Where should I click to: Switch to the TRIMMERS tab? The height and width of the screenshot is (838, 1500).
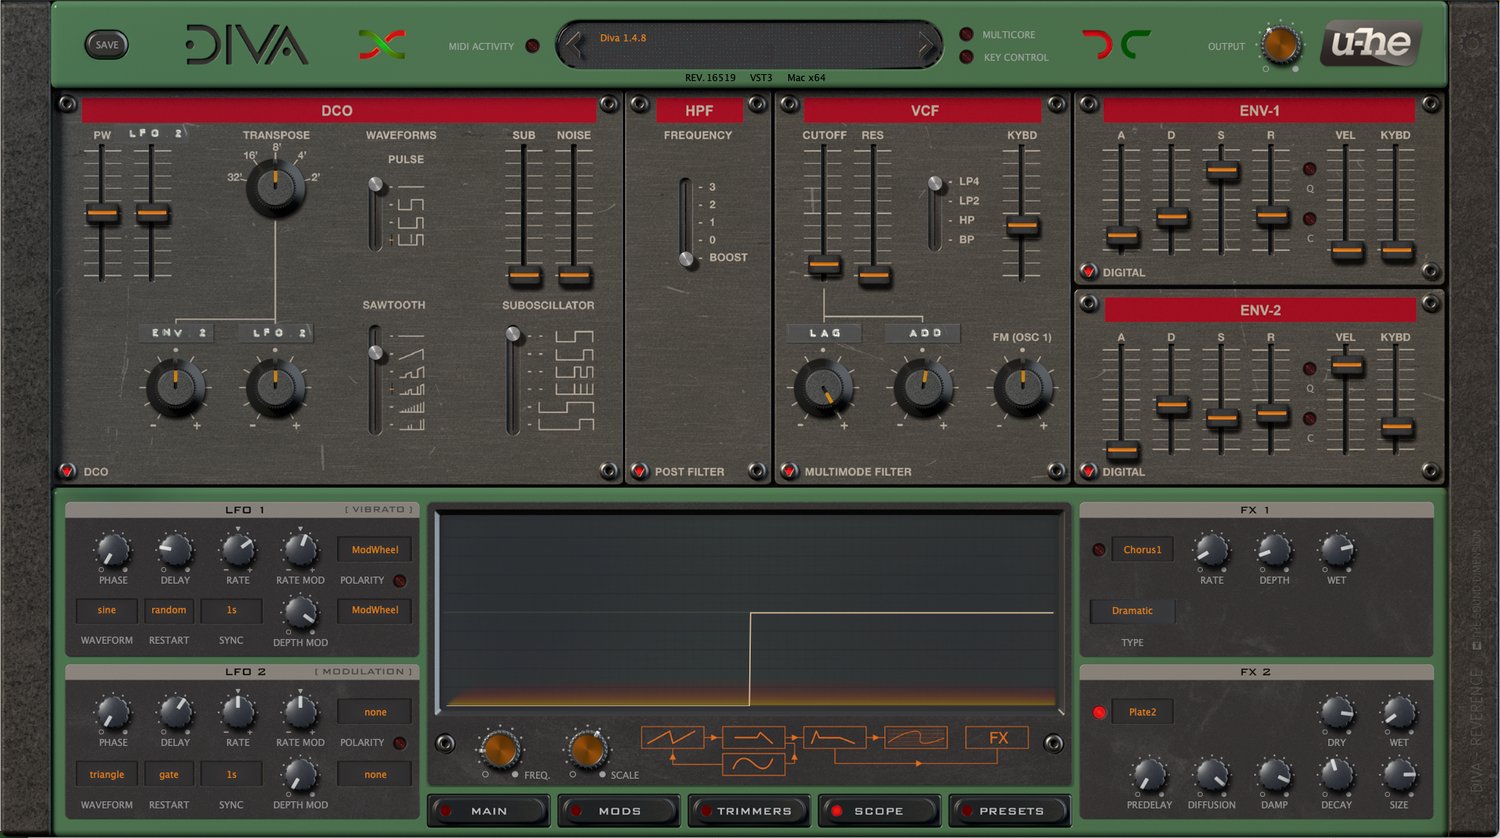(x=749, y=811)
